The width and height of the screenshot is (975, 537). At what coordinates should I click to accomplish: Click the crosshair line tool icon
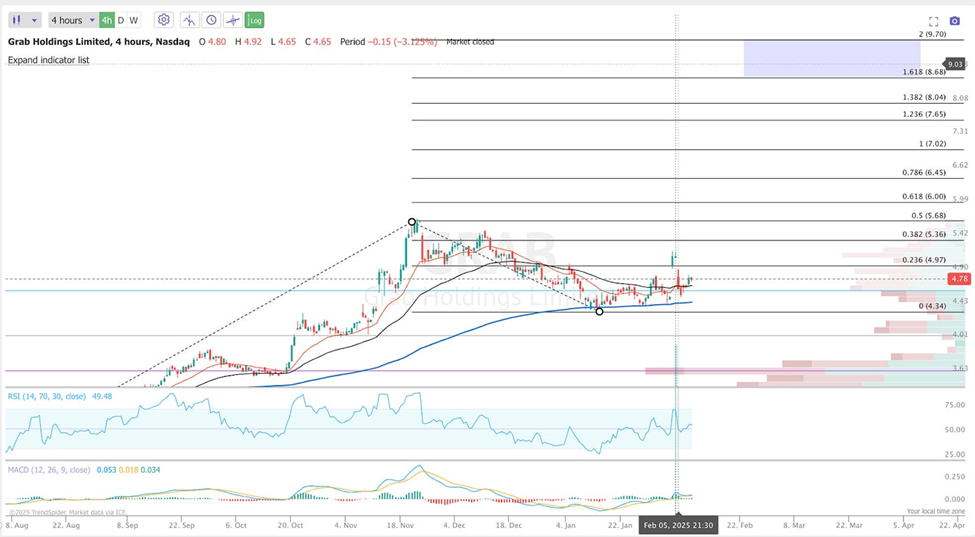(233, 20)
